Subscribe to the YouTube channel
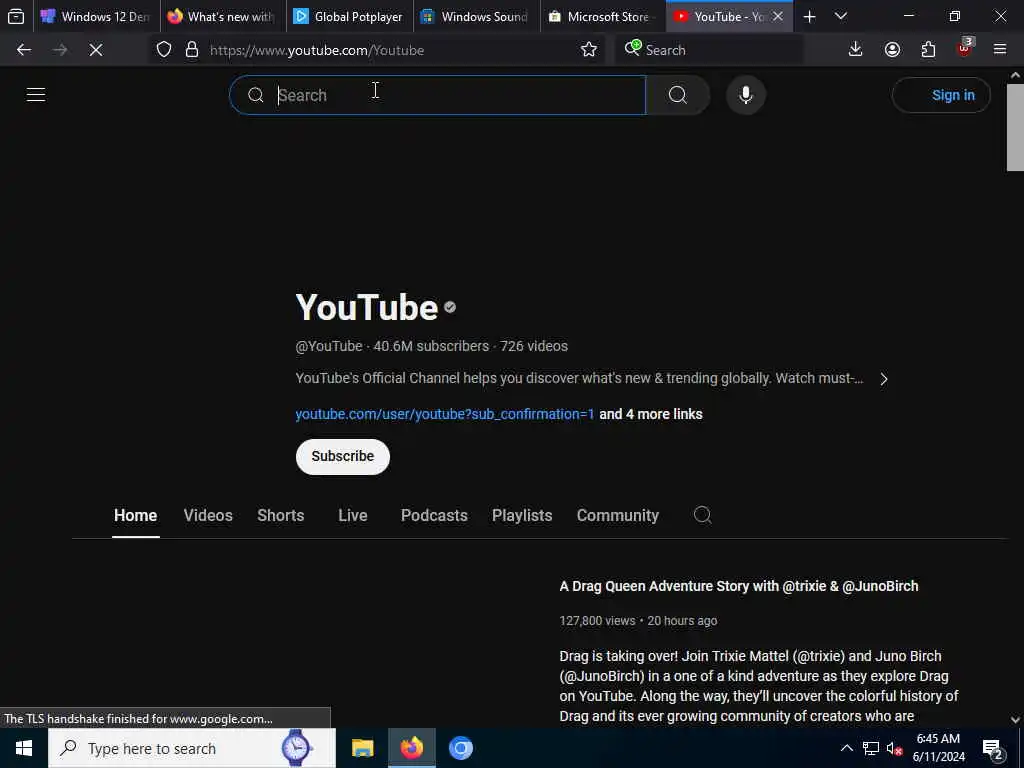The height and width of the screenshot is (768, 1024). click(x=343, y=456)
